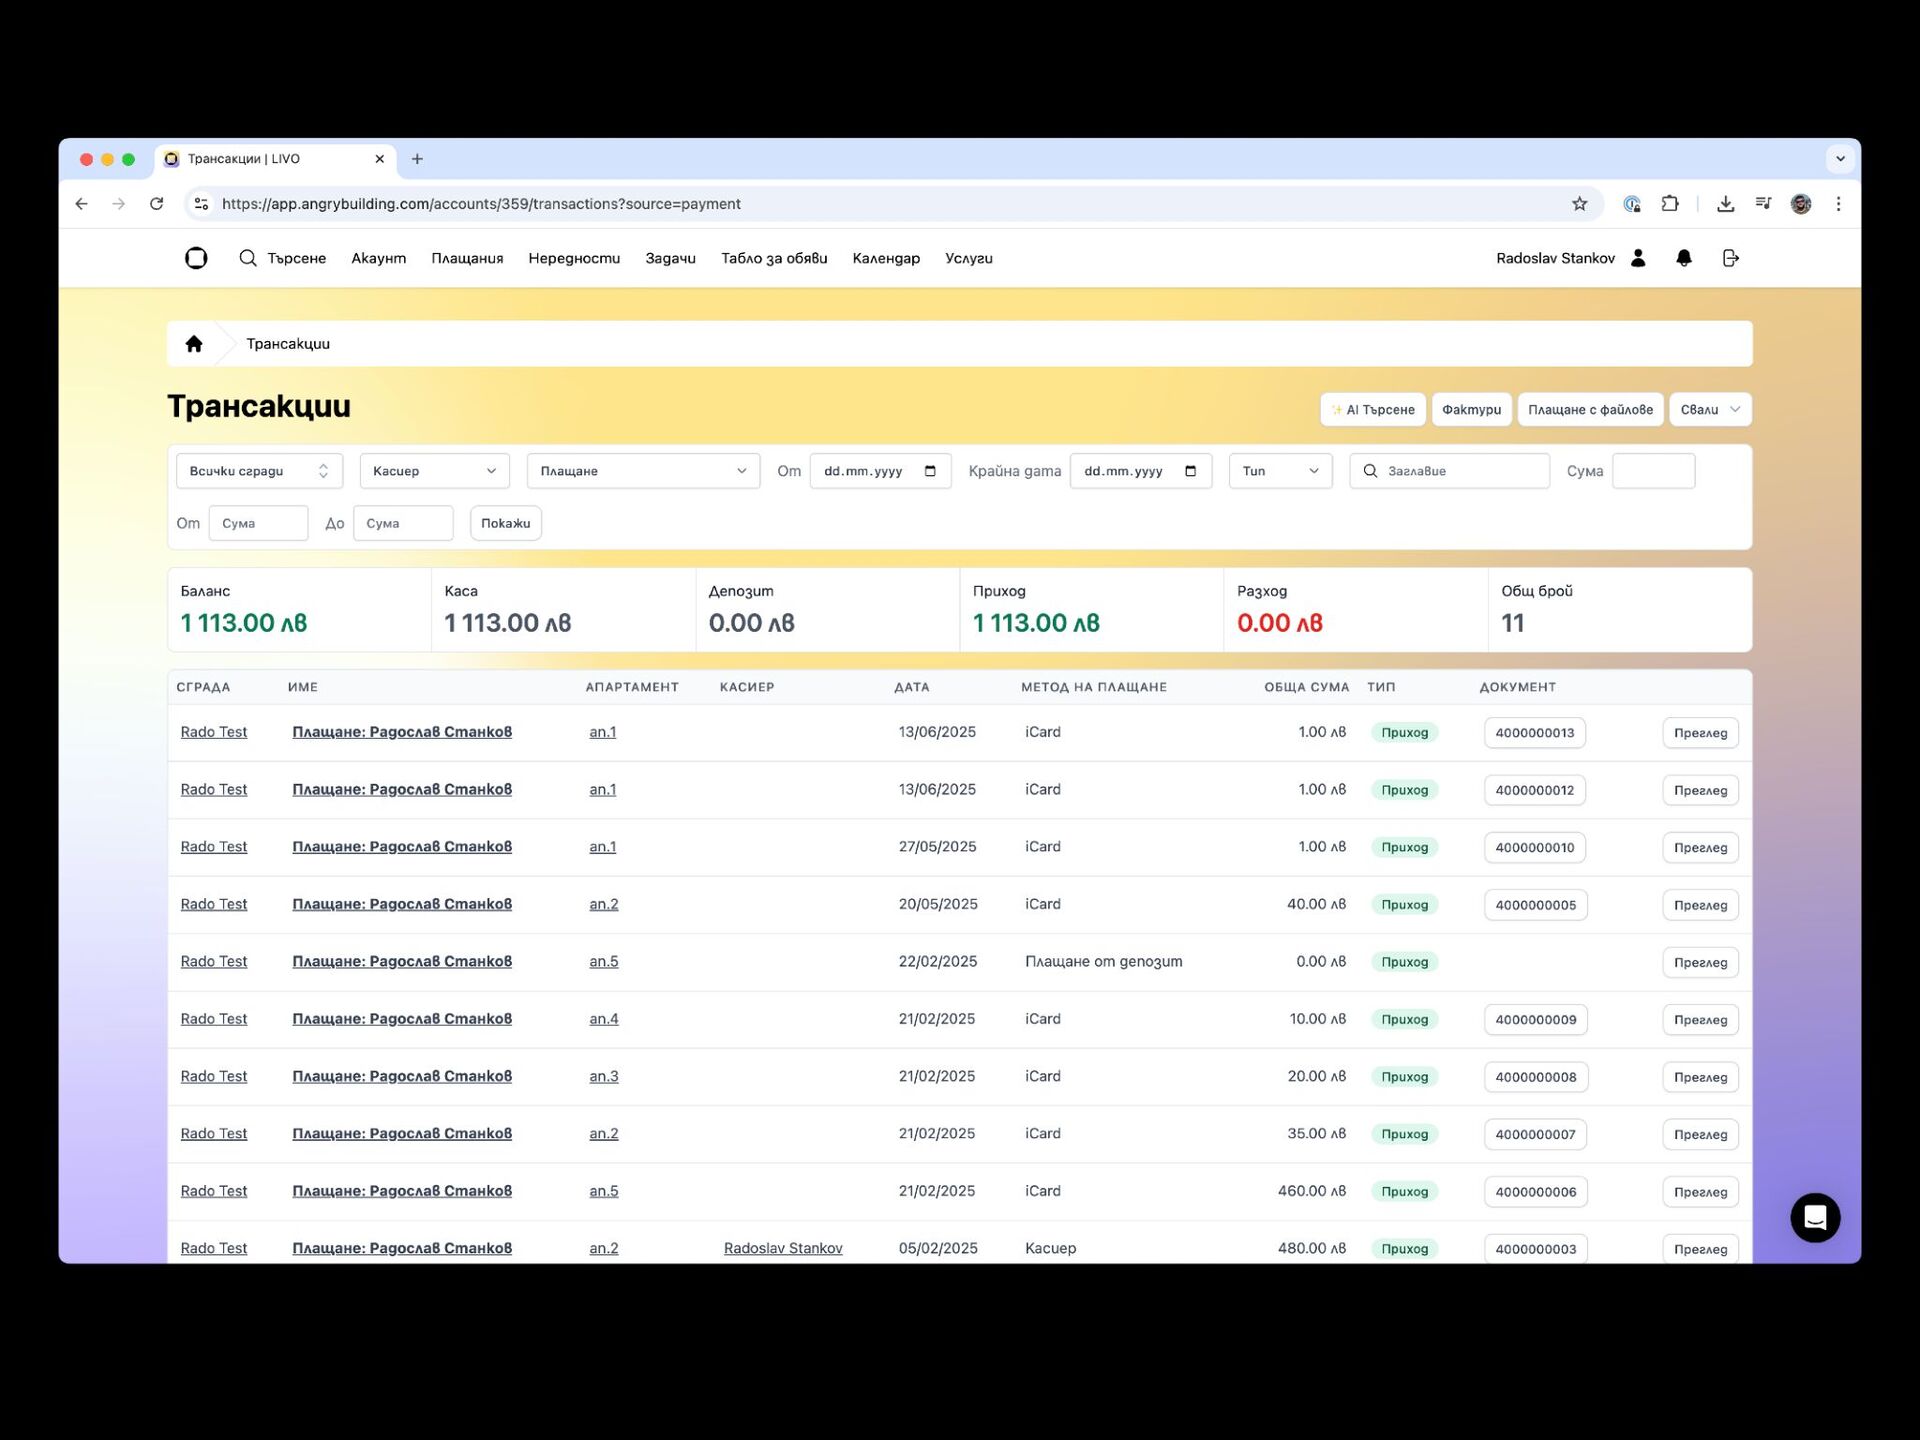Click the AI Търсене button
The height and width of the screenshot is (1440, 1920).
tap(1373, 409)
